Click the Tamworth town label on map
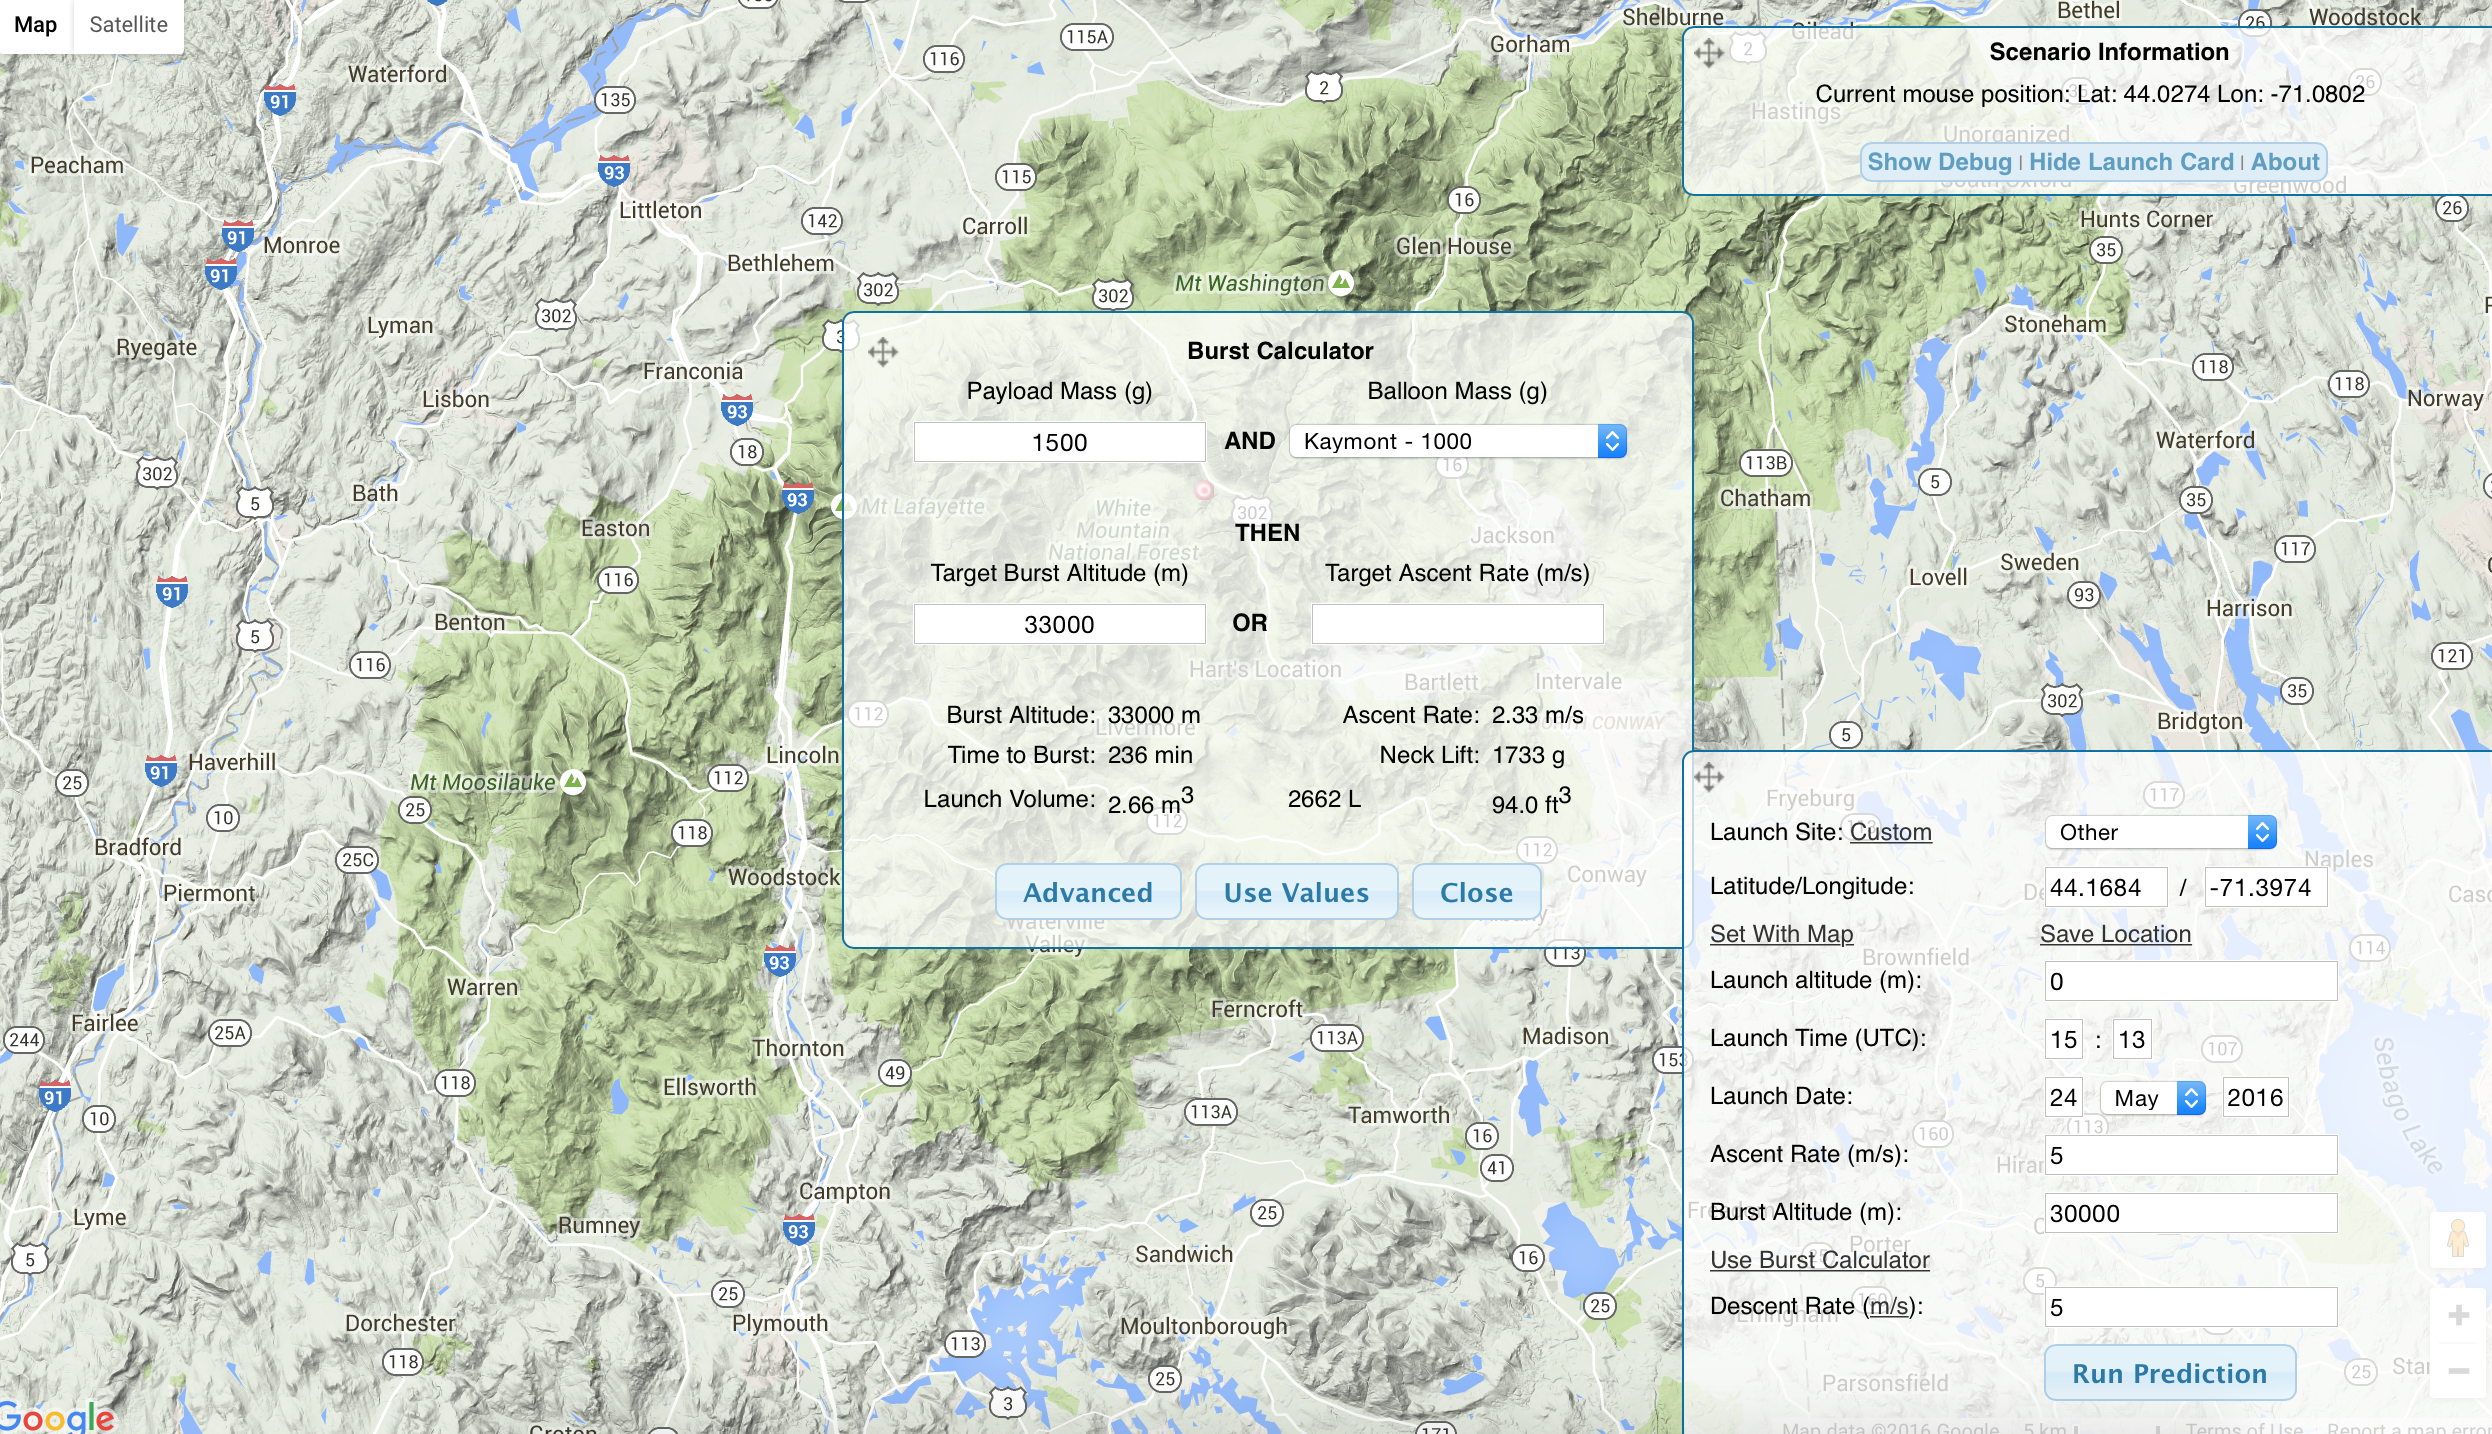This screenshot has height=1434, width=2492. 1398,1115
